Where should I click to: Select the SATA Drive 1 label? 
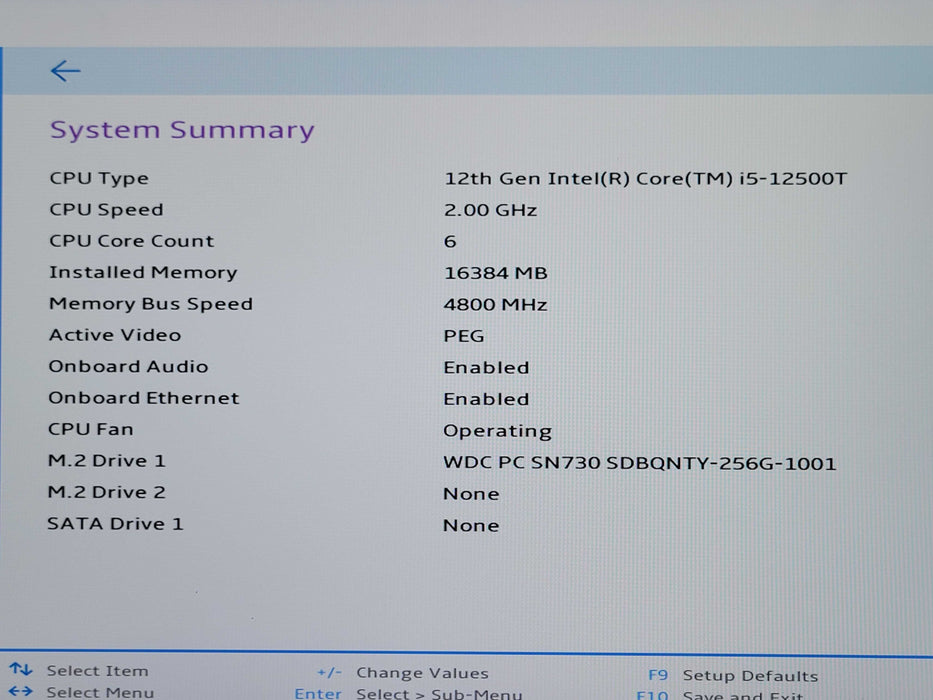[115, 524]
